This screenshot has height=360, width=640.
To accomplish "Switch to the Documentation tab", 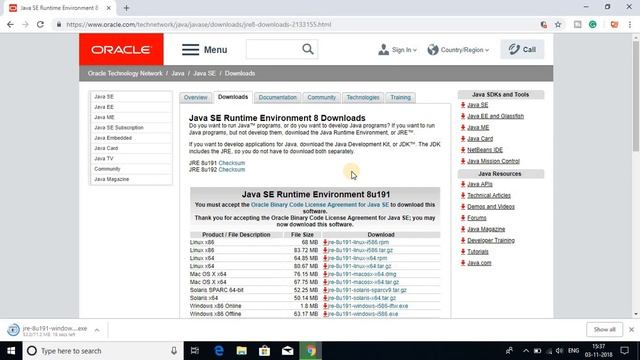I will [x=278, y=98].
